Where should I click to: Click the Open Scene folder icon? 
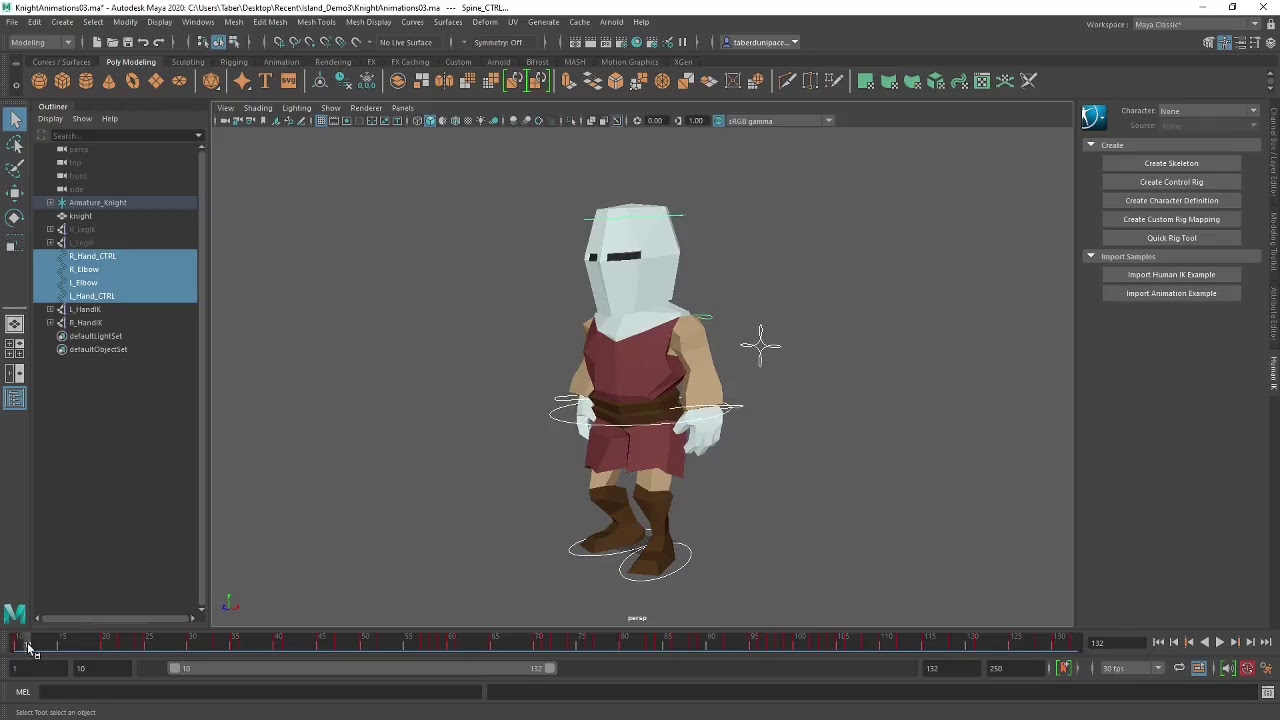[112, 42]
